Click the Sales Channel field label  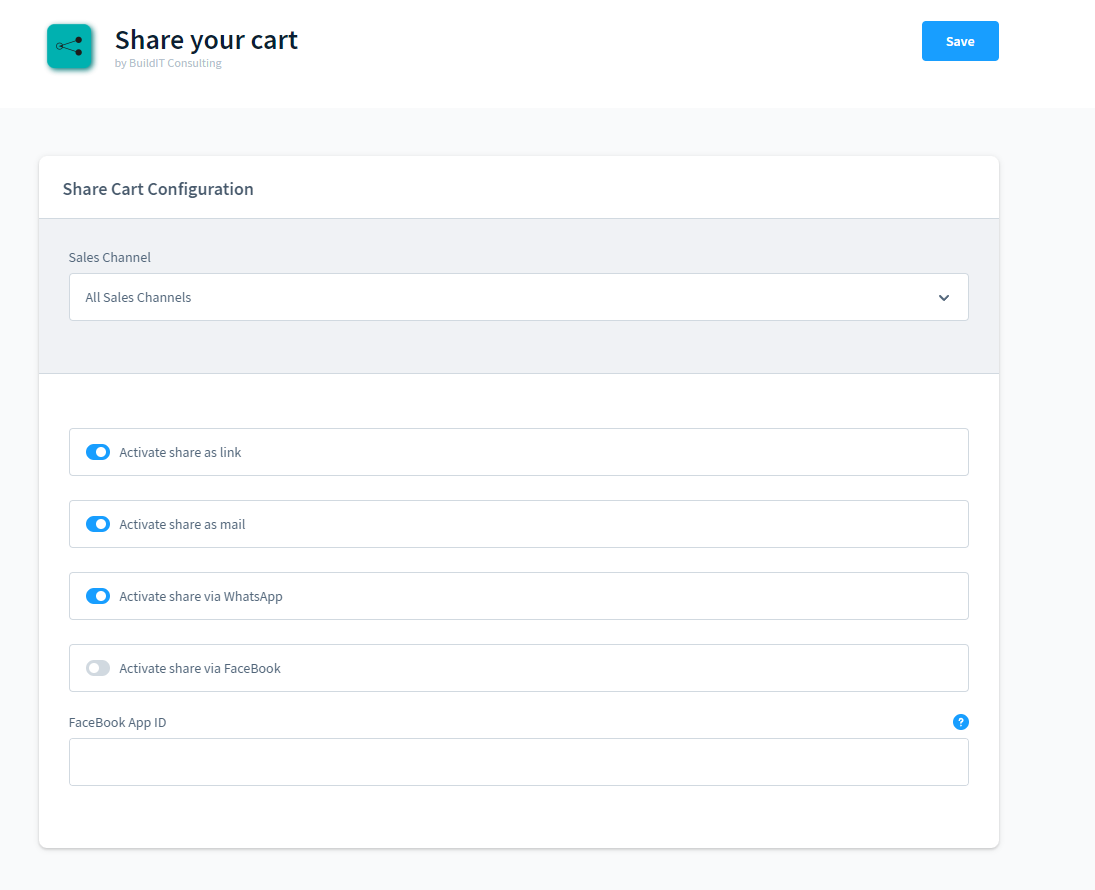(x=110, y=257)
